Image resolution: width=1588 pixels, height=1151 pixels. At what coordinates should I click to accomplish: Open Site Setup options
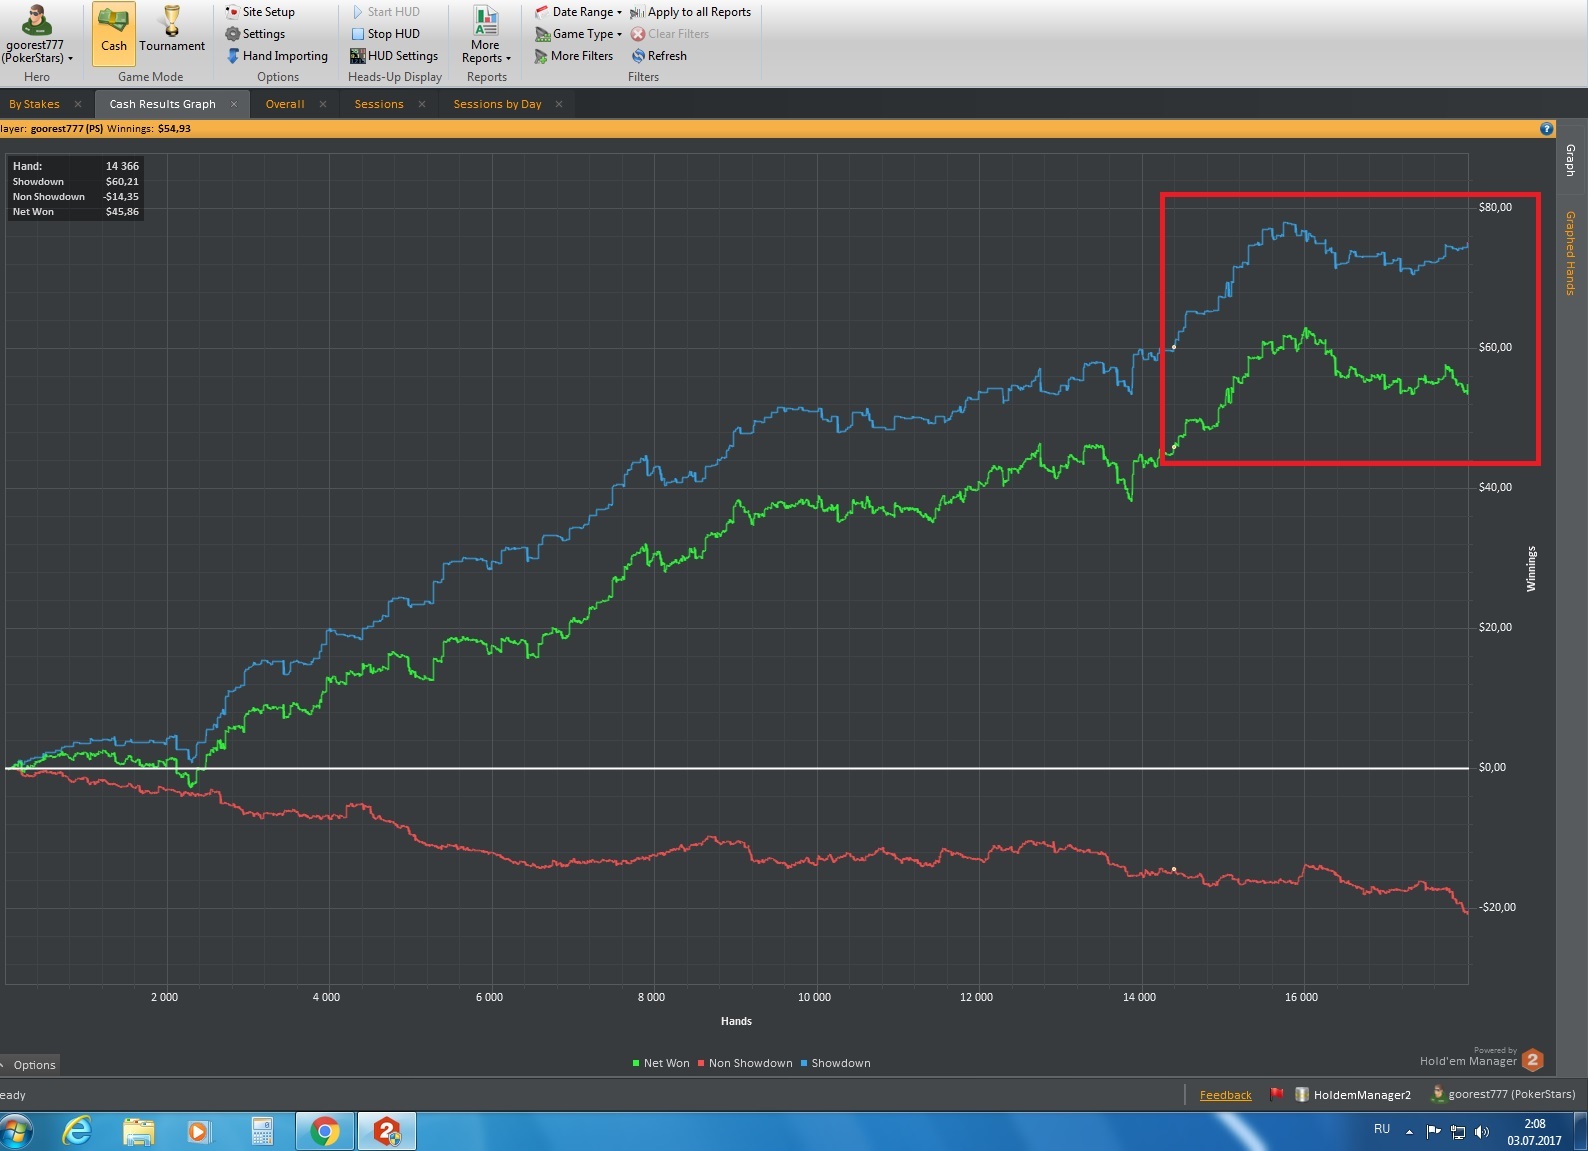point(260,12)
